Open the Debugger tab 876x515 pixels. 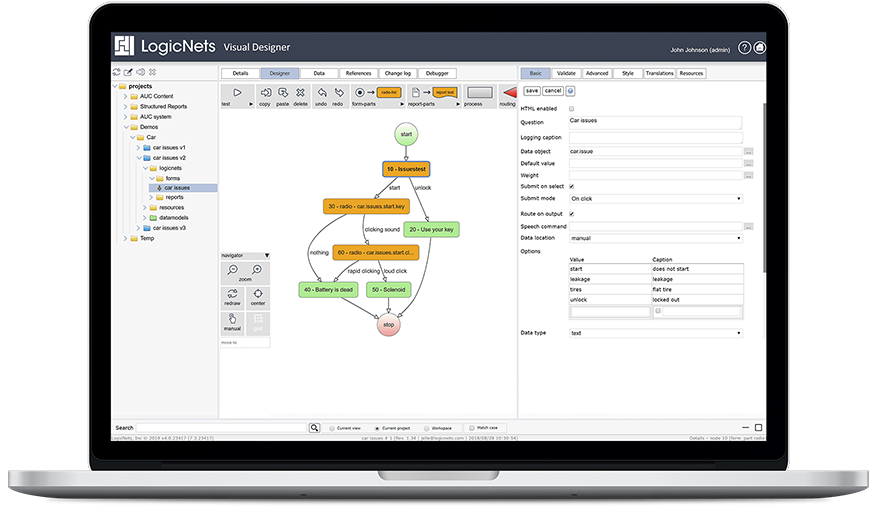pos(437,73)
